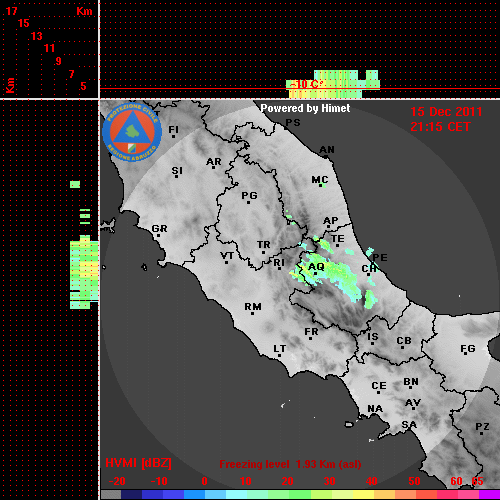This screenshot has width=500, height=500.
Task: Click the CB city marker
Action: (402, 347)
